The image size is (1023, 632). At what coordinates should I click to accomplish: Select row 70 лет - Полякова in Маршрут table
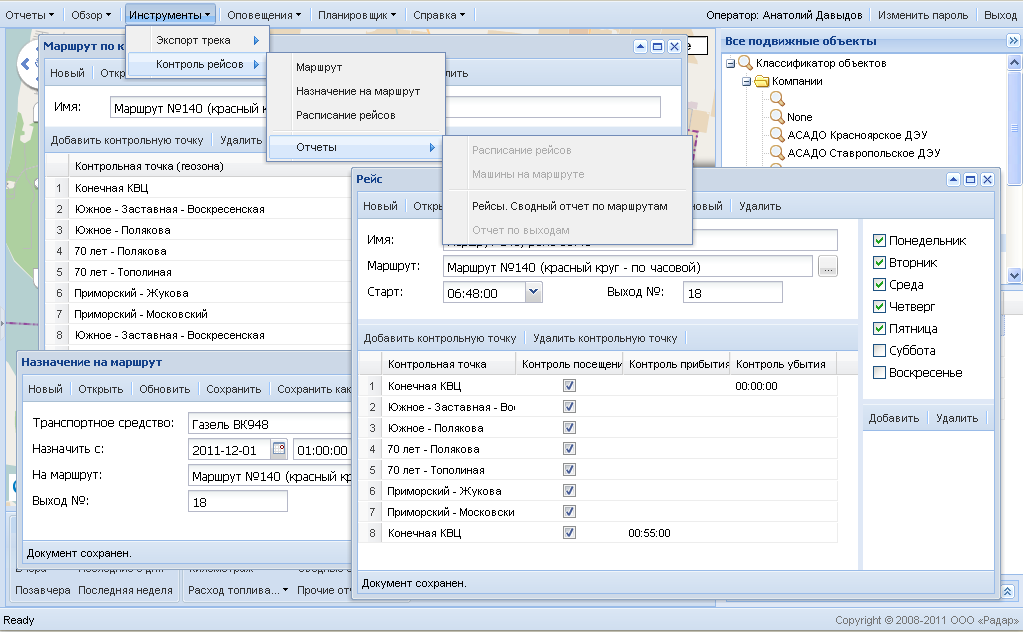click(200, 251)
